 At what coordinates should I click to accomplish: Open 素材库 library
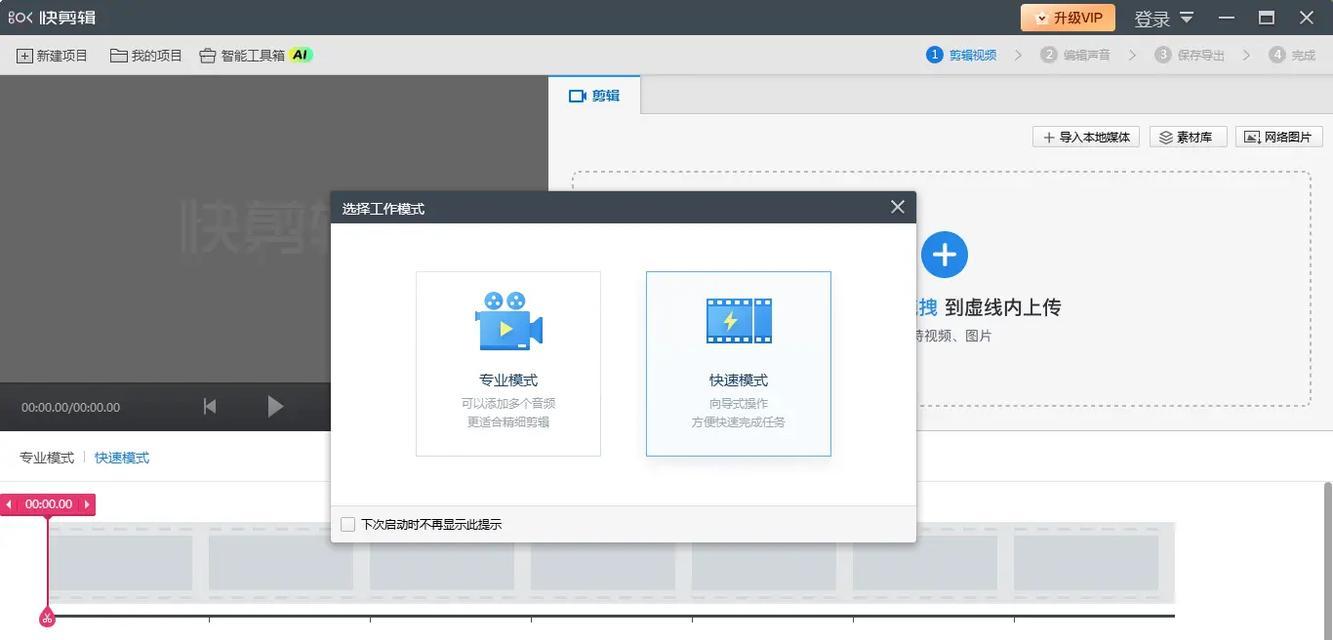[x=1188, y=137]
